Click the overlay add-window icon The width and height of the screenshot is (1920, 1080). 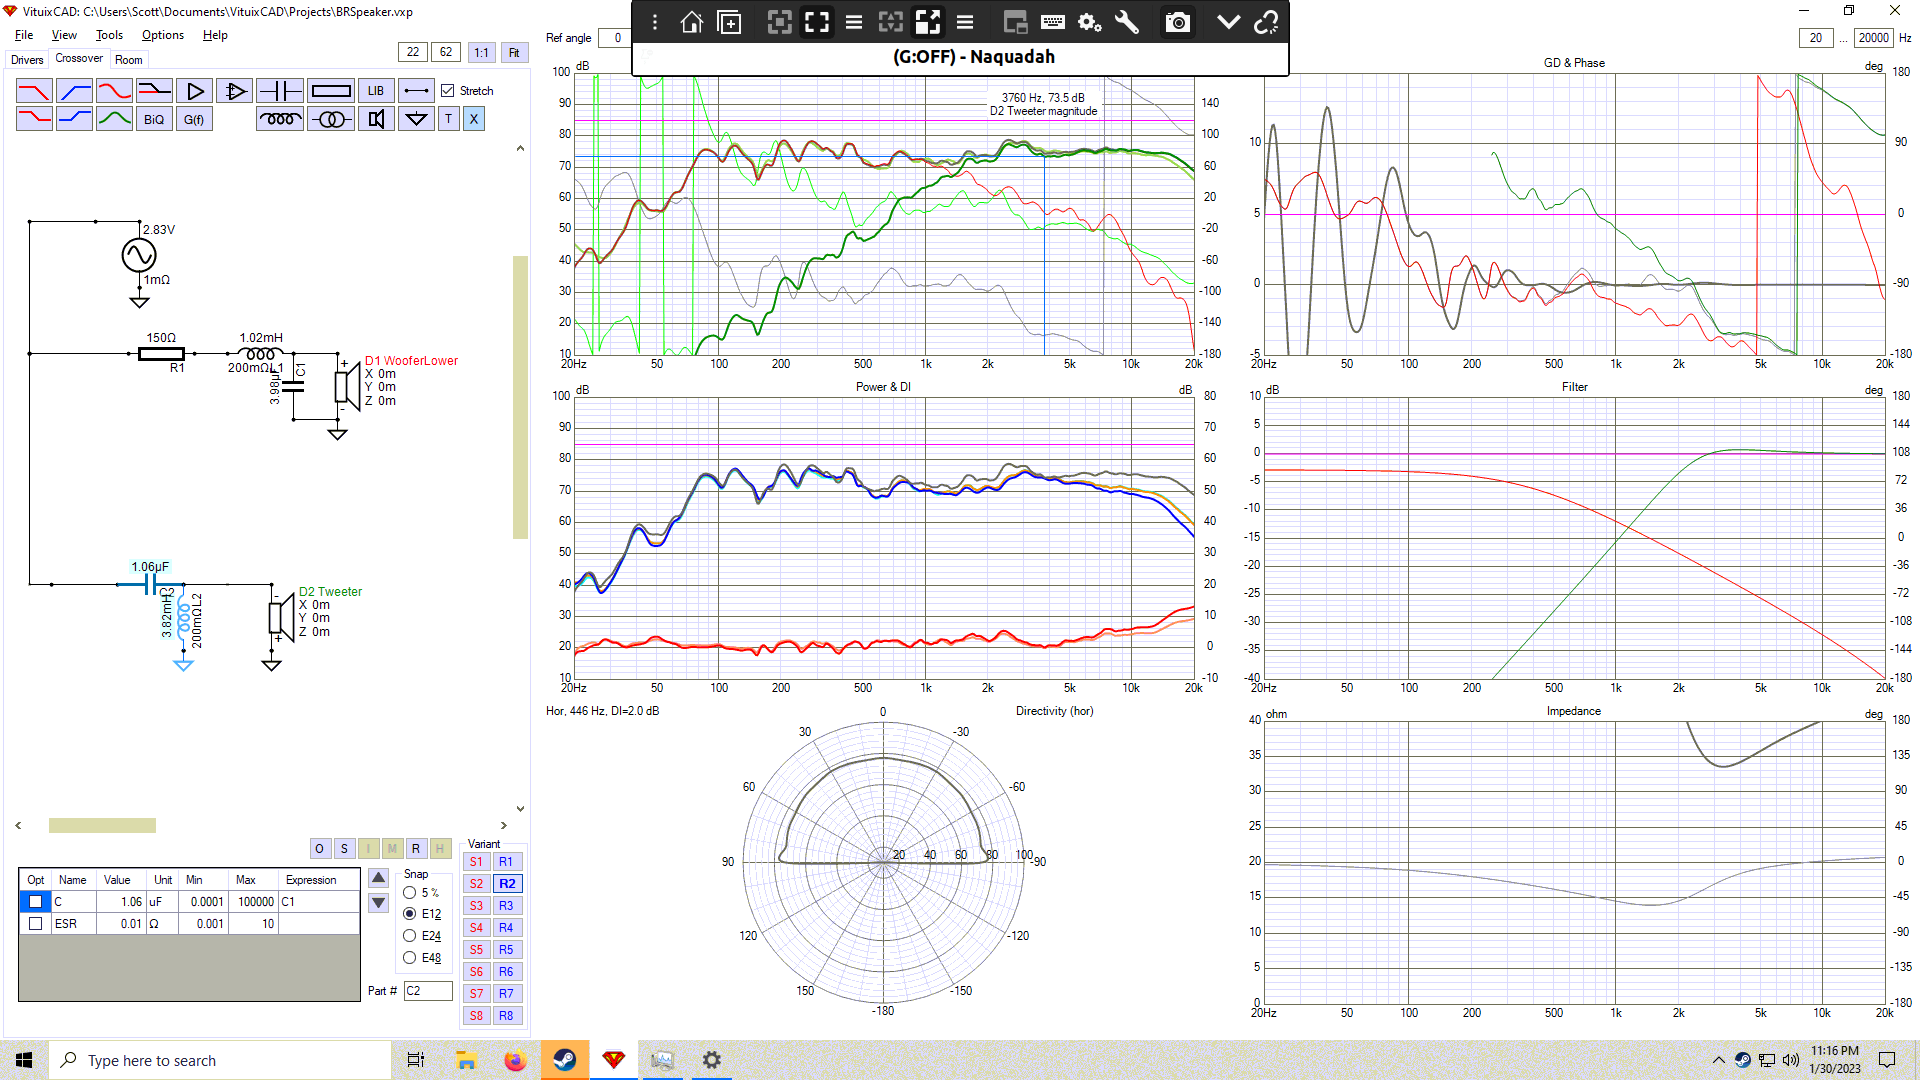tap(730, 23)
